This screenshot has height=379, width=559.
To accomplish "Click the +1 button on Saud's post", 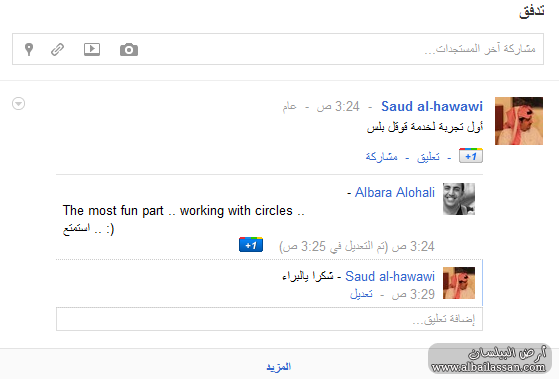I will pos(471,156).
